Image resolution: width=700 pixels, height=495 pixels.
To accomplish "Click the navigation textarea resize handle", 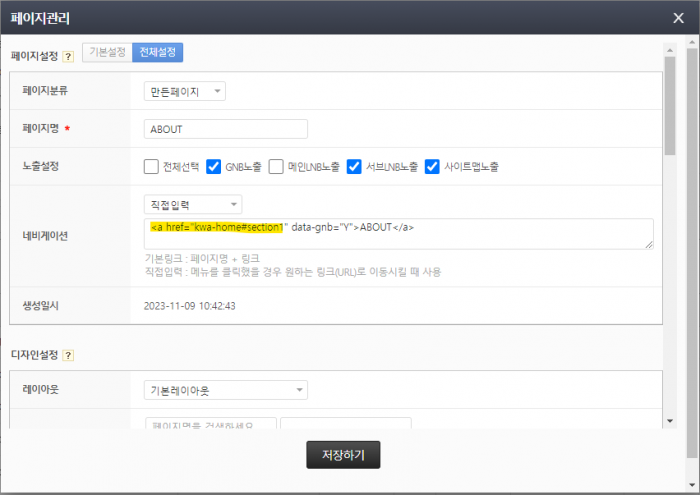I will 649,244.
